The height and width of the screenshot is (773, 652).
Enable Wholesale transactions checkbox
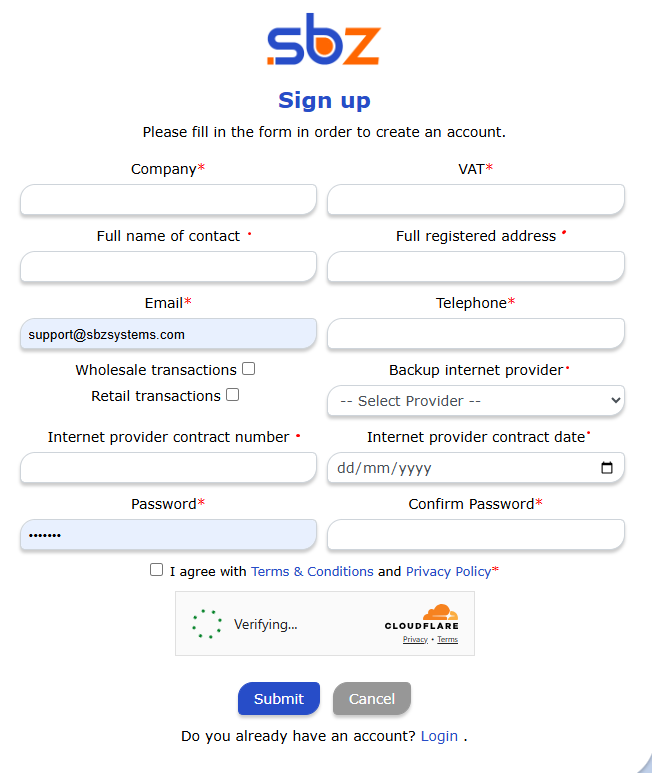[x=249, y=369]
